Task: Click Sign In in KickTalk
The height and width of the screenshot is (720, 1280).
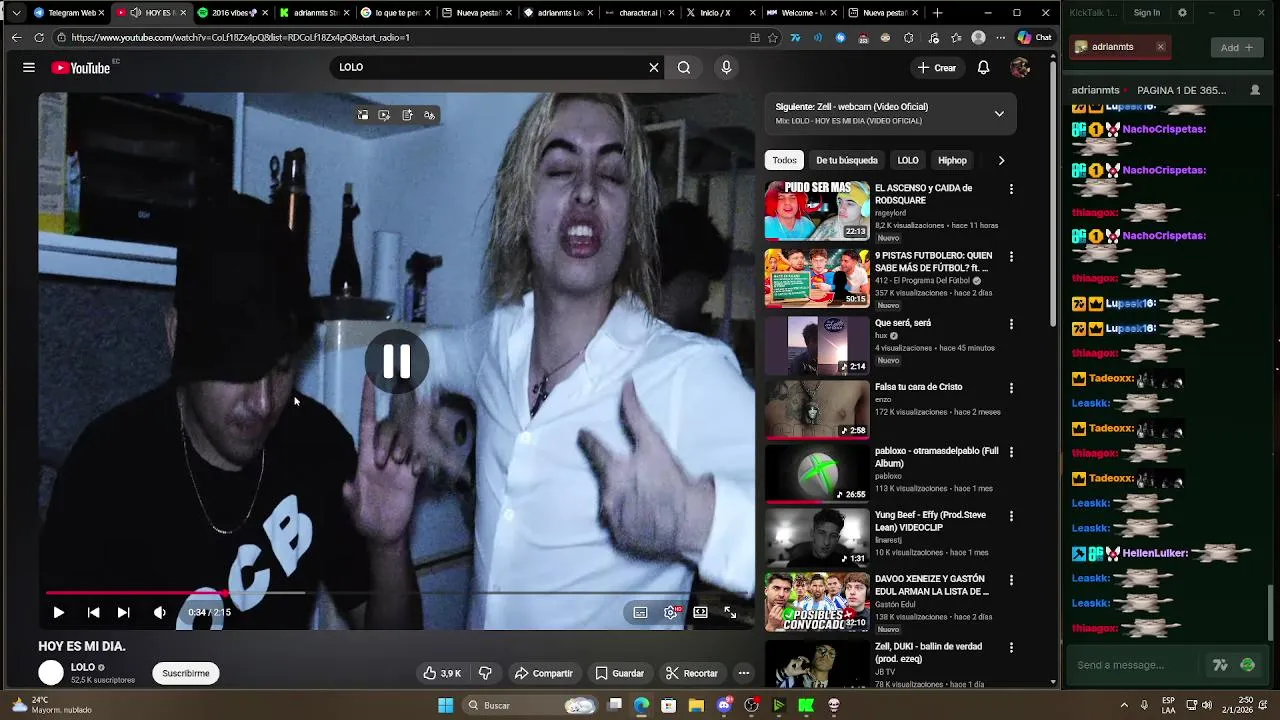Action: 1147,13
